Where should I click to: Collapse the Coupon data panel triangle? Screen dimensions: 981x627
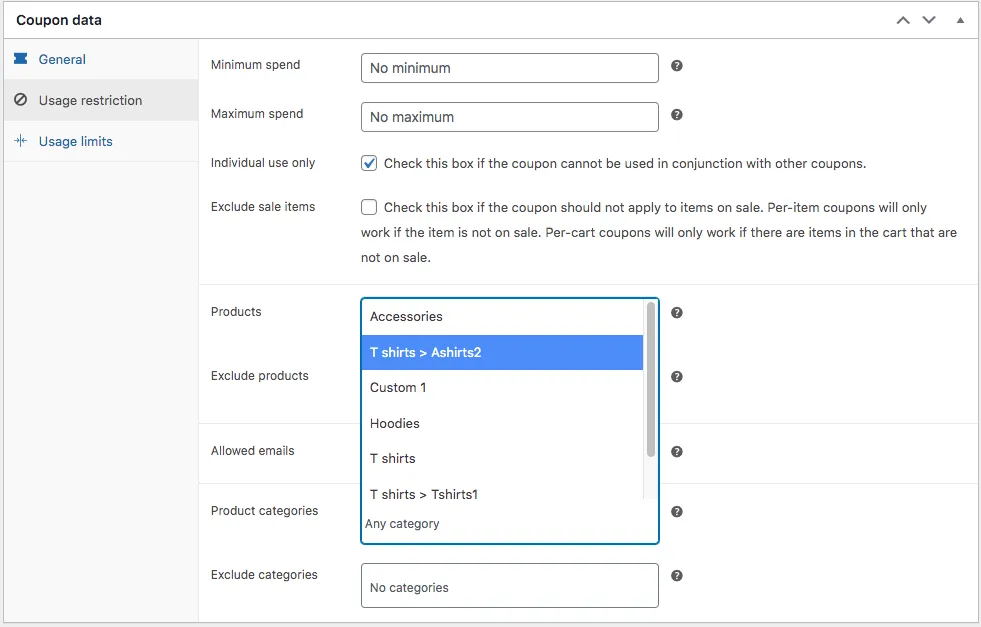961,20
